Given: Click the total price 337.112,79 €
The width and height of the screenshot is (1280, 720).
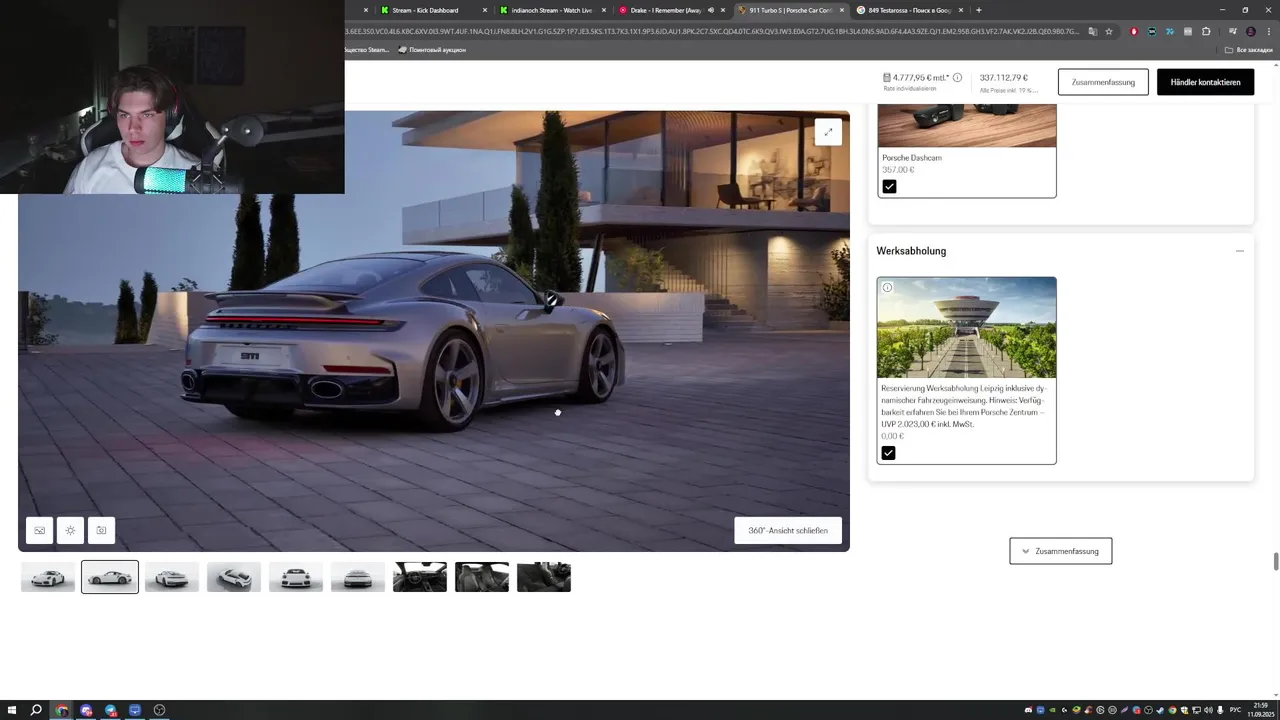Looking at the screenshot, I should point(1004,77).
